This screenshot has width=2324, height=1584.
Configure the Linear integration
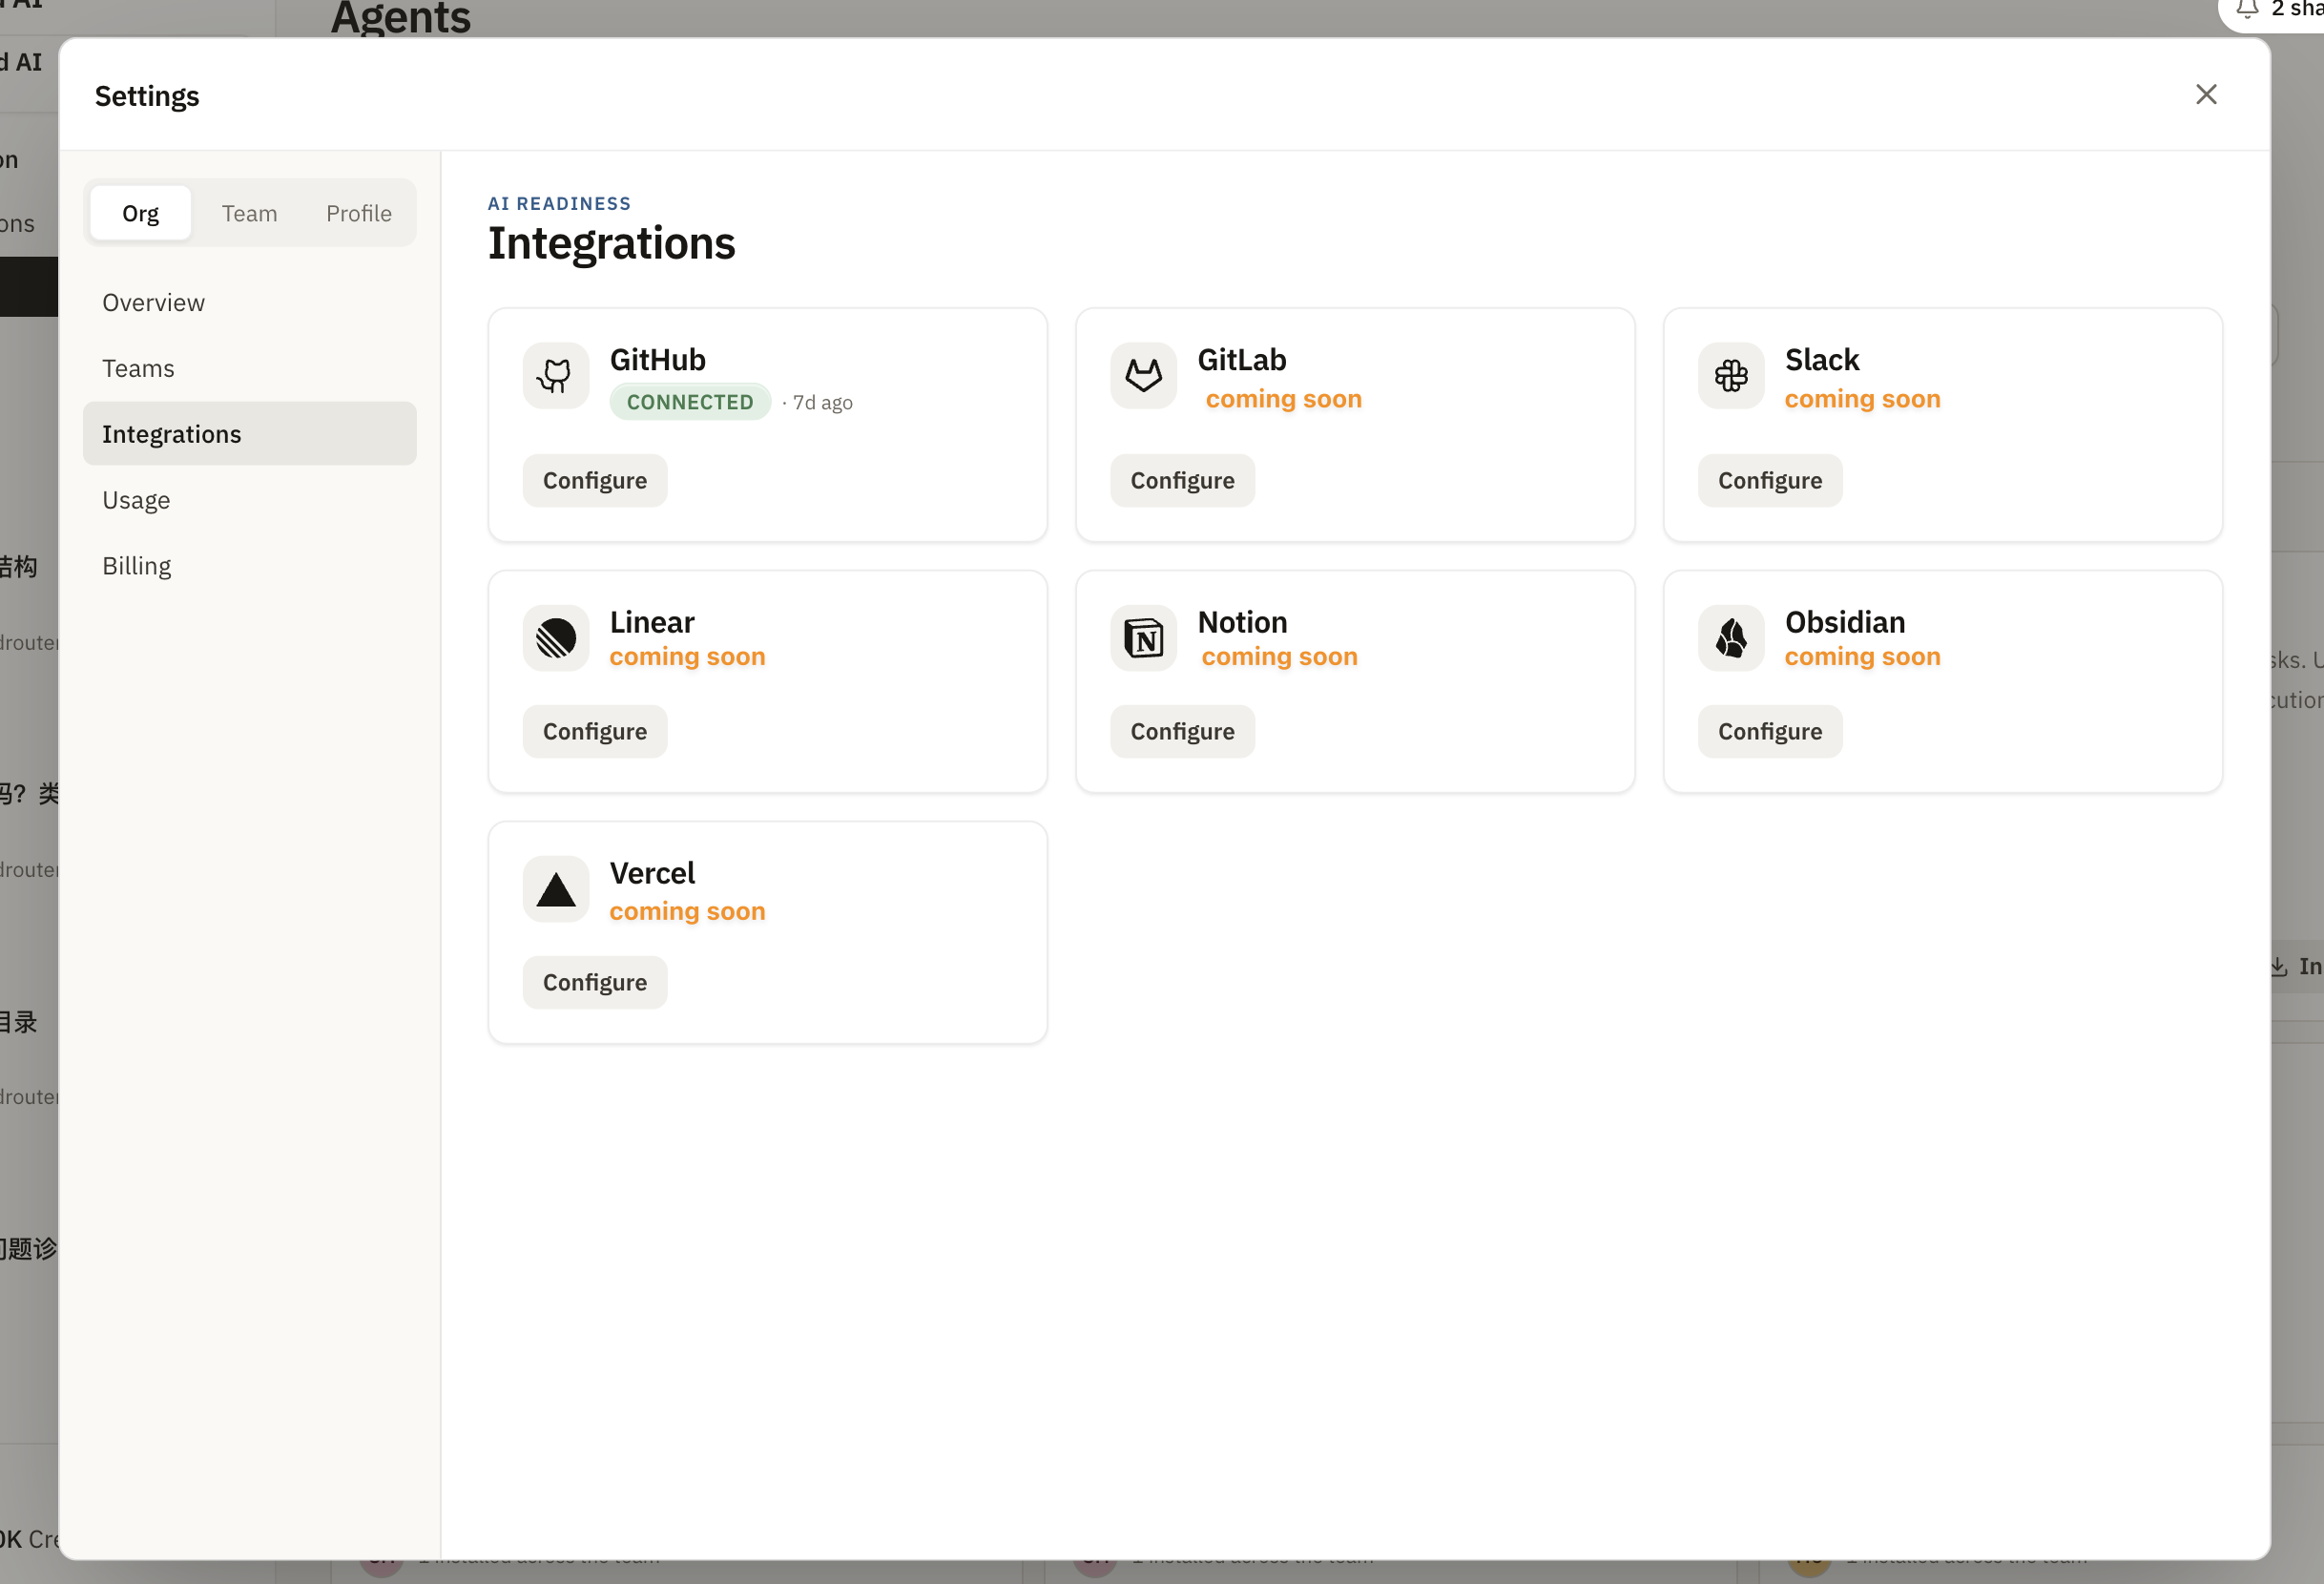[595, 732]
